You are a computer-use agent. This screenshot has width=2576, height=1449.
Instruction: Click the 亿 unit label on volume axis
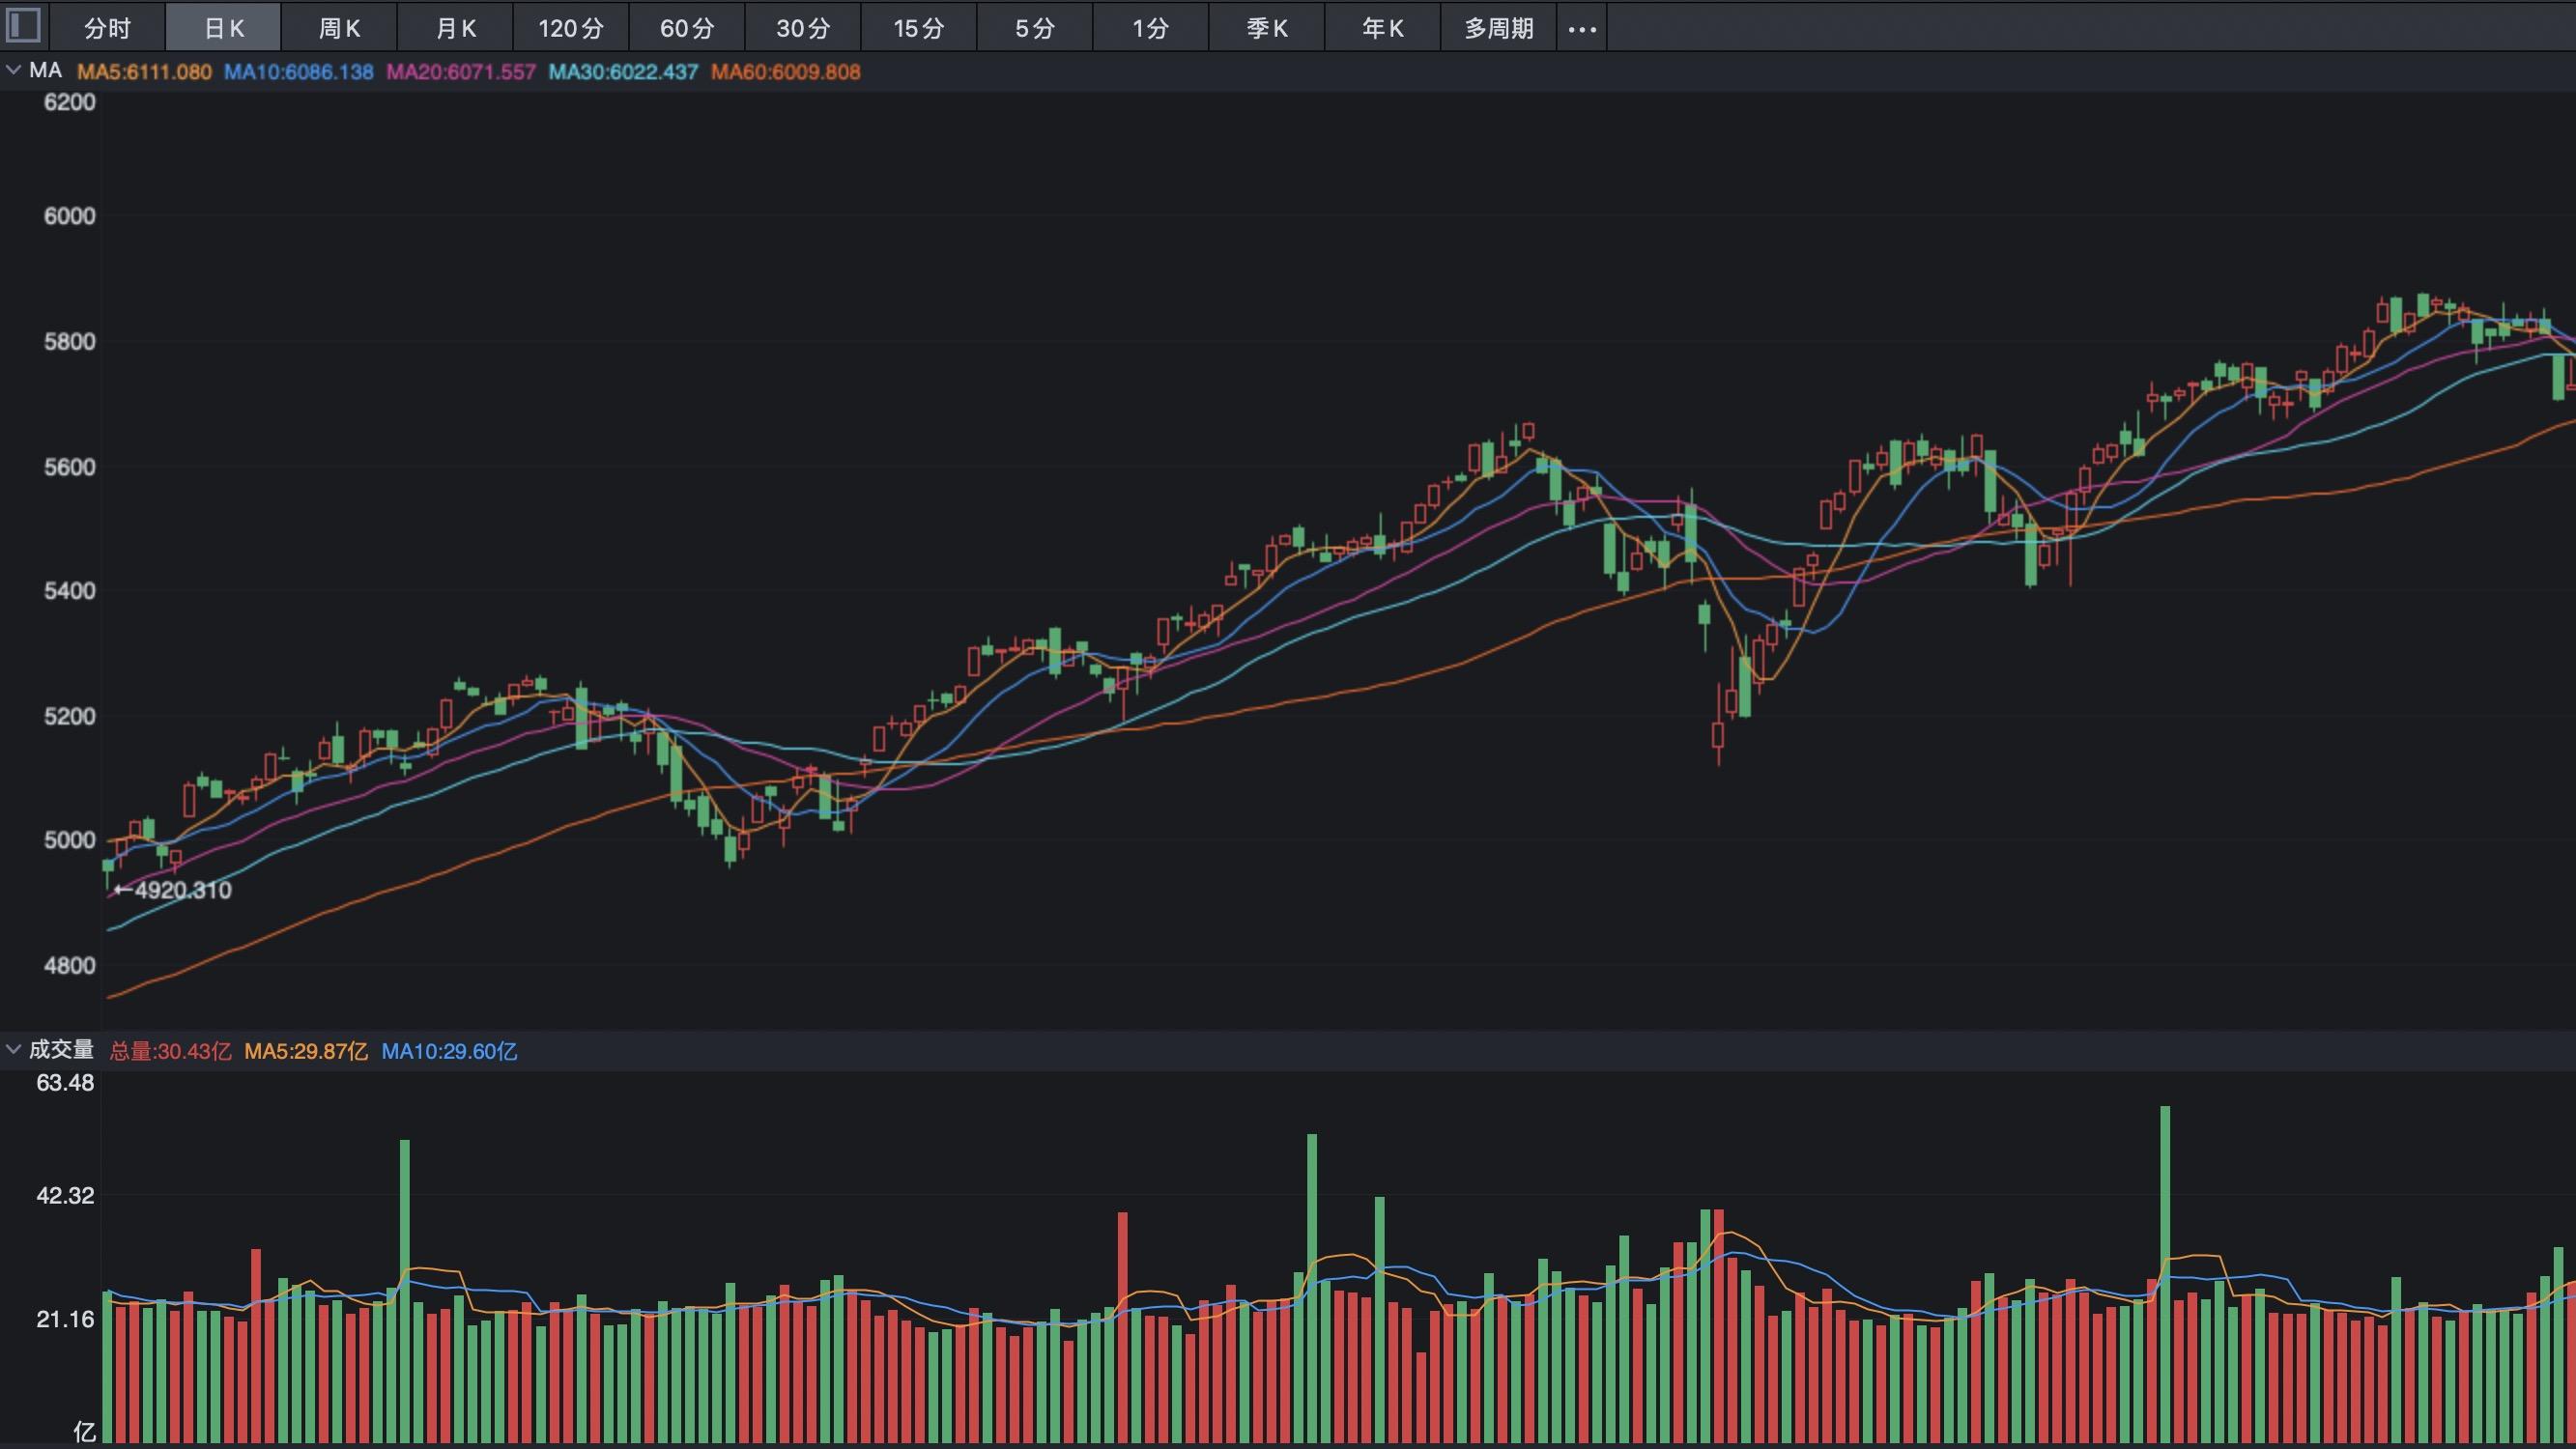click(x=84, y=1432)
